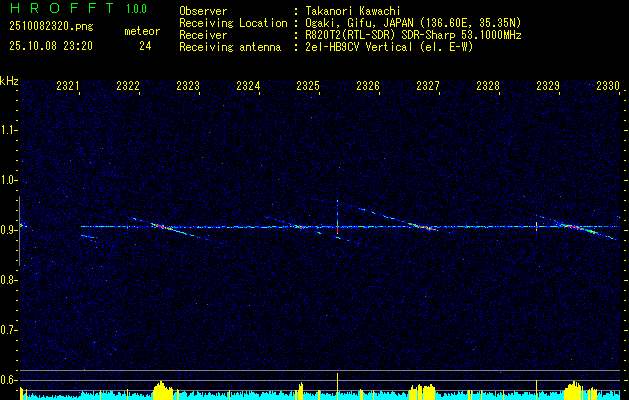The height and width of the screenshot is (400, 629).
Task: Click the 2321 time marker
Action: click(x=68, y=85)
